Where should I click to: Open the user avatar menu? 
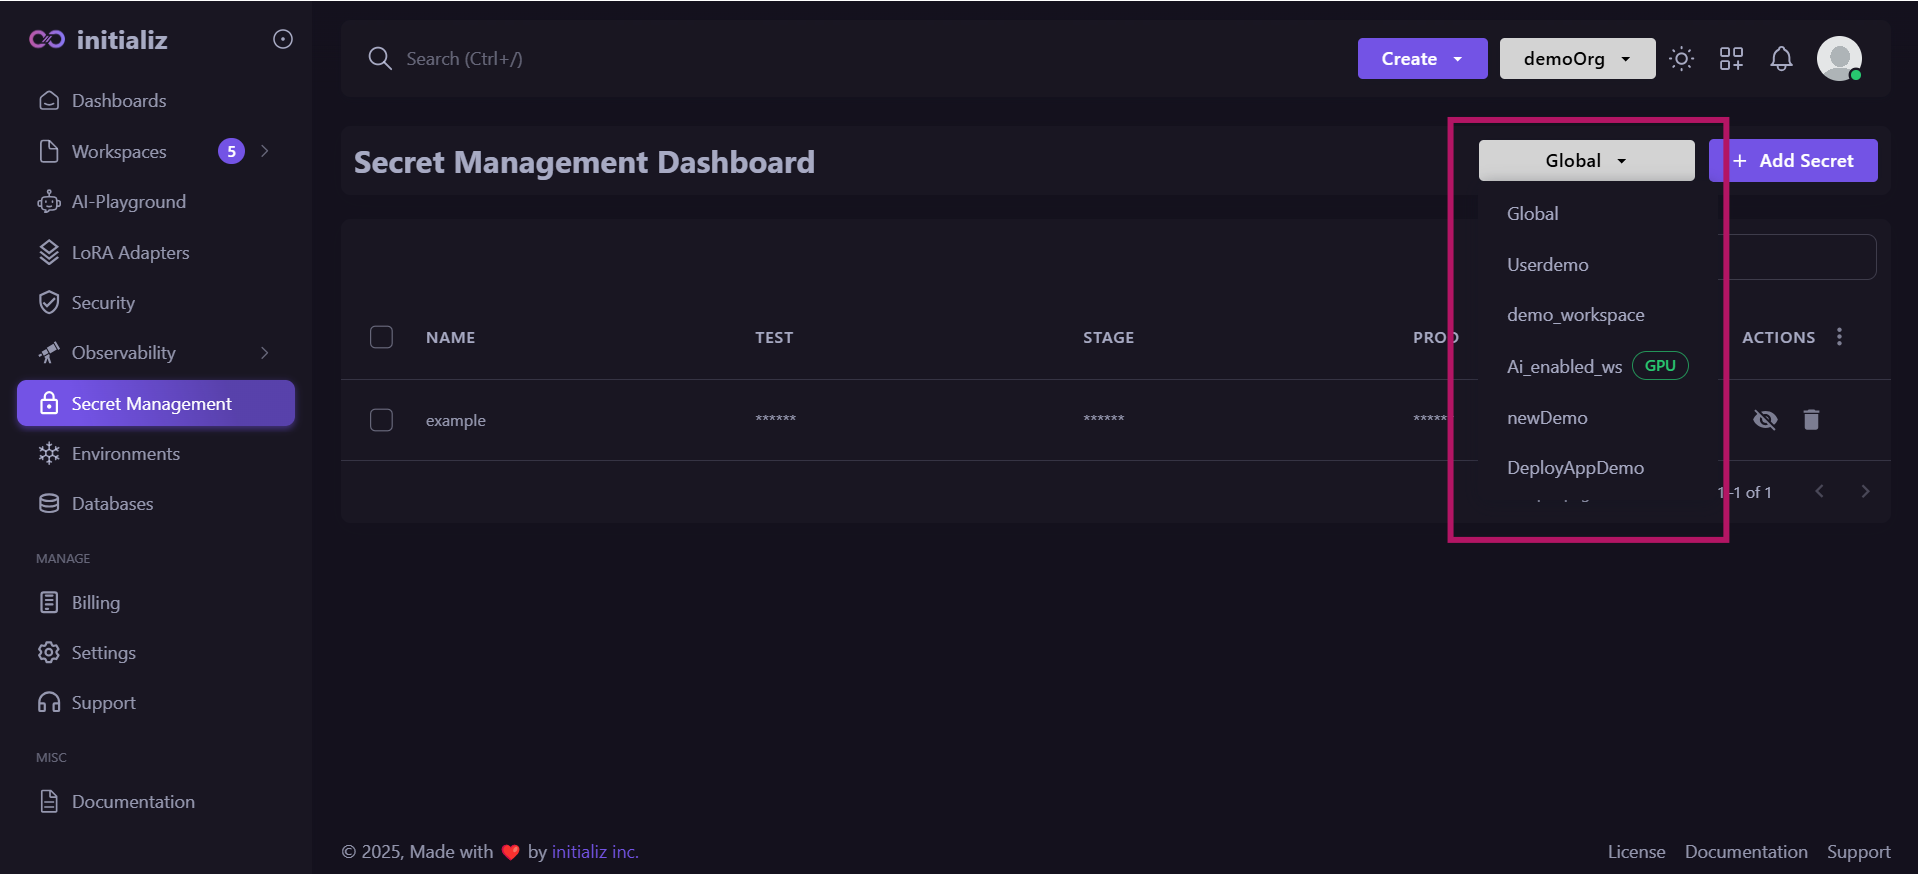[x=1839, y=59]
